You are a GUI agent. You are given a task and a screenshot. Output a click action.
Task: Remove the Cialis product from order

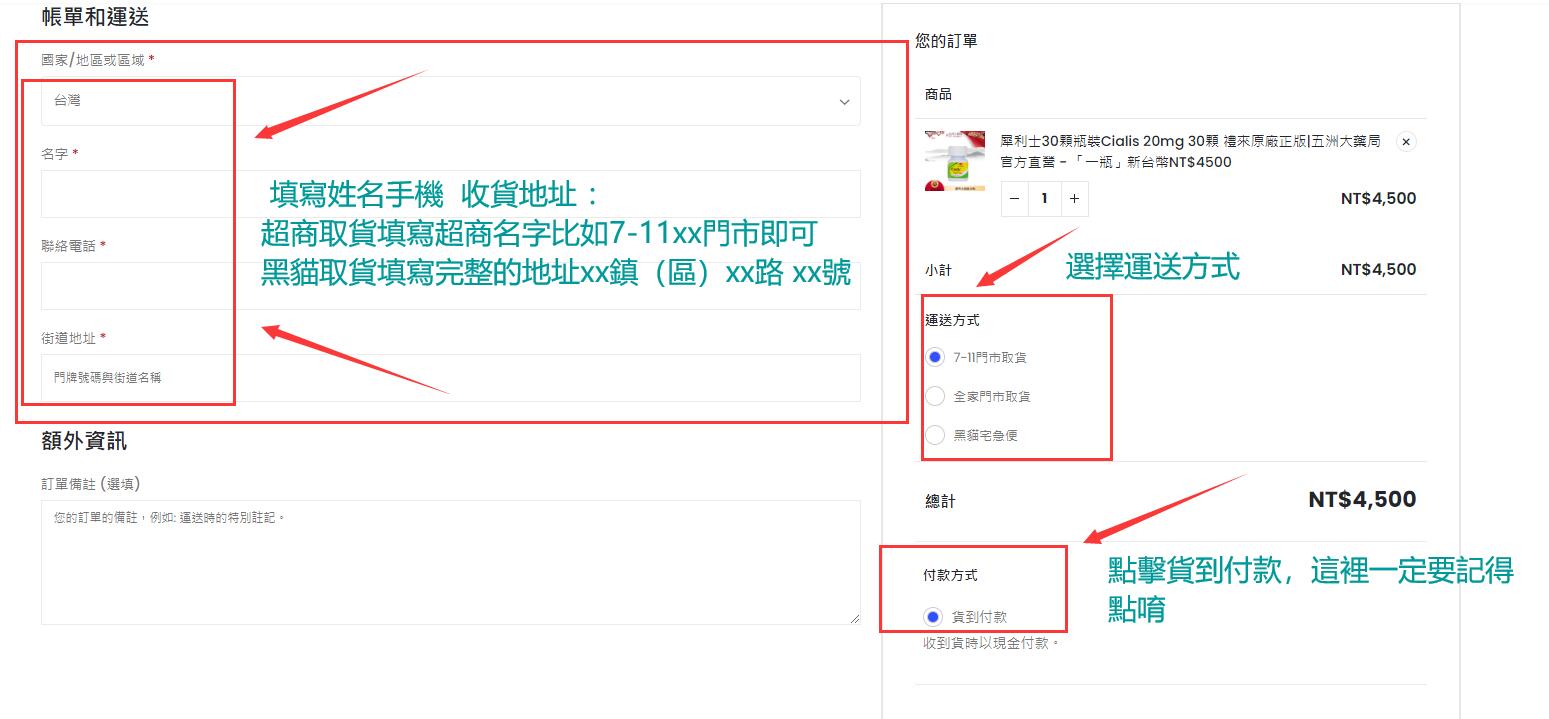1406,142
